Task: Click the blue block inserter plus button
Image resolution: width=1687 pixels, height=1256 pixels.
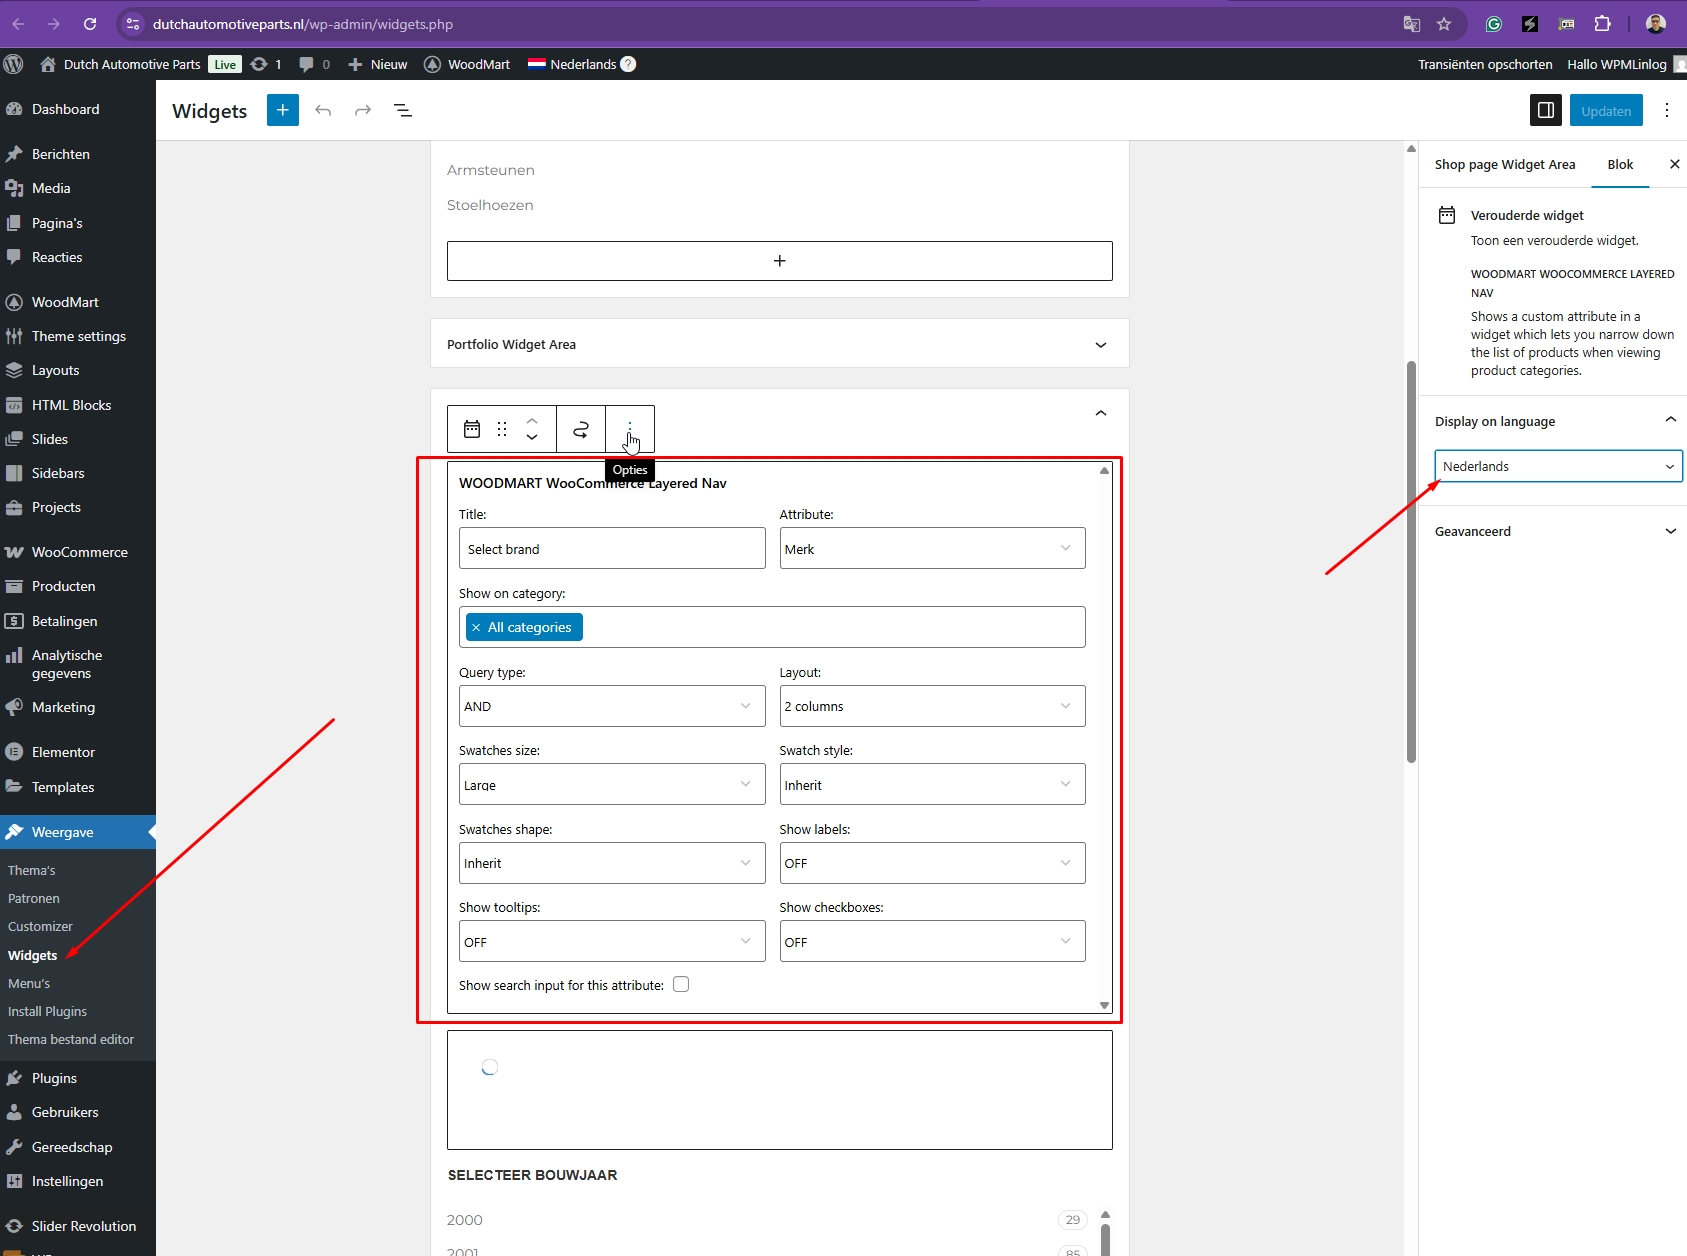Action: [x=283, y=110]
